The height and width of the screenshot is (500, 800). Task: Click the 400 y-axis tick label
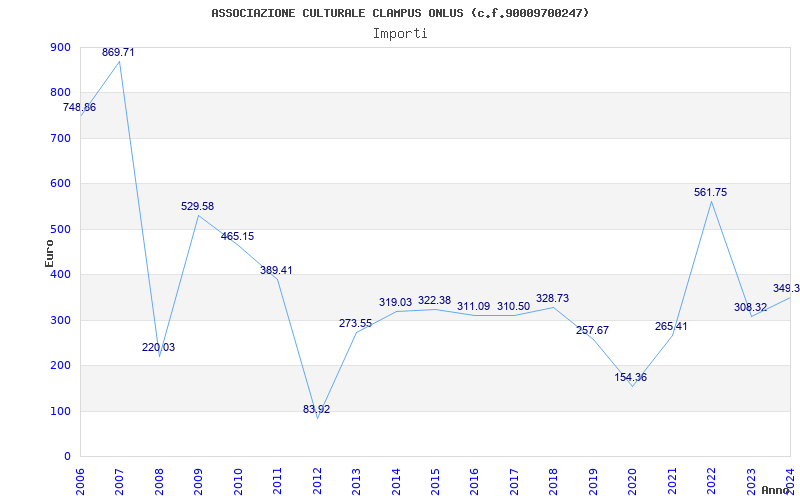tap(60, 275)
